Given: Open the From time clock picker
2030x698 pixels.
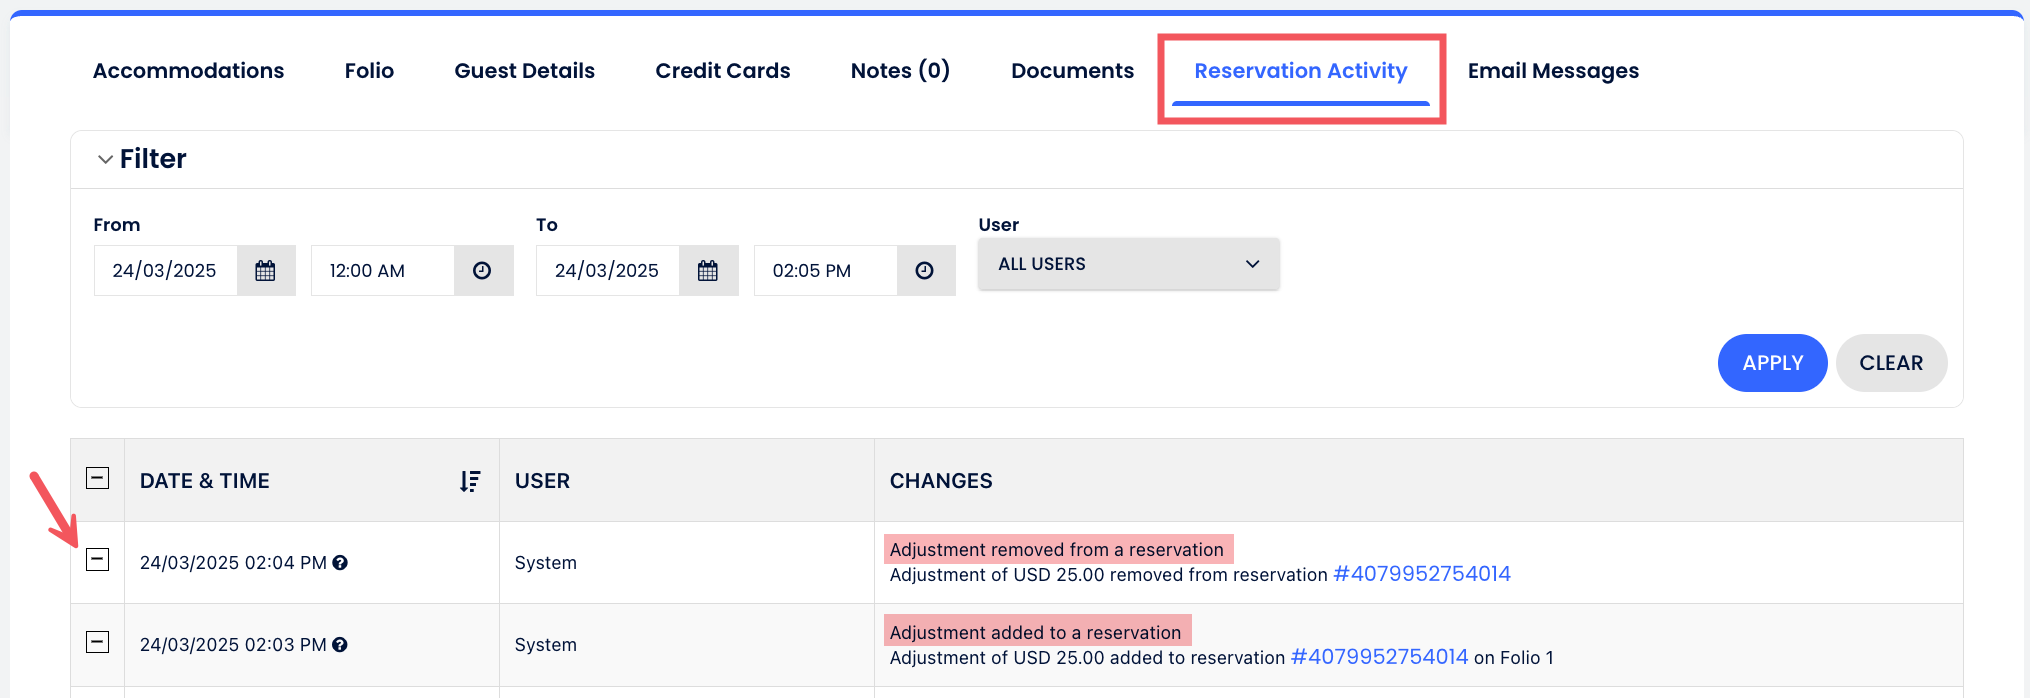Looking at the screenshot, I should point(482,271).
